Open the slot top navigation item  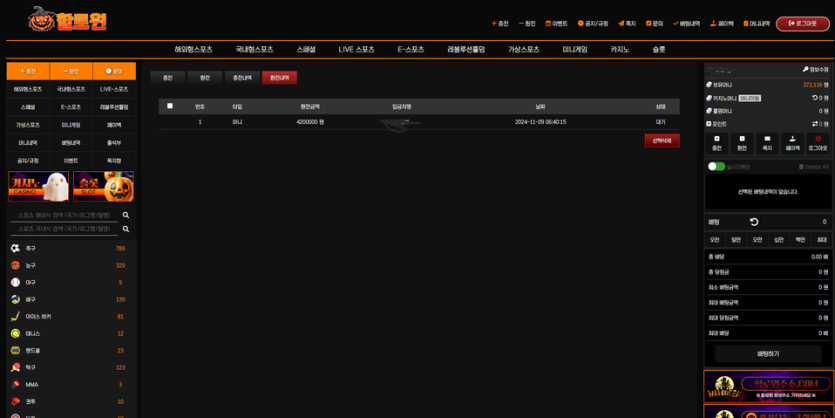659,50
